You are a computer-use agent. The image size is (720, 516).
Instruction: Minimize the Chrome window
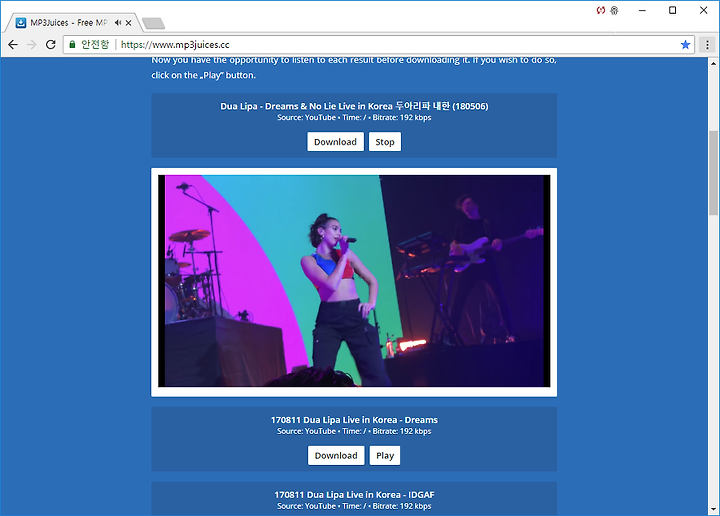642,10
